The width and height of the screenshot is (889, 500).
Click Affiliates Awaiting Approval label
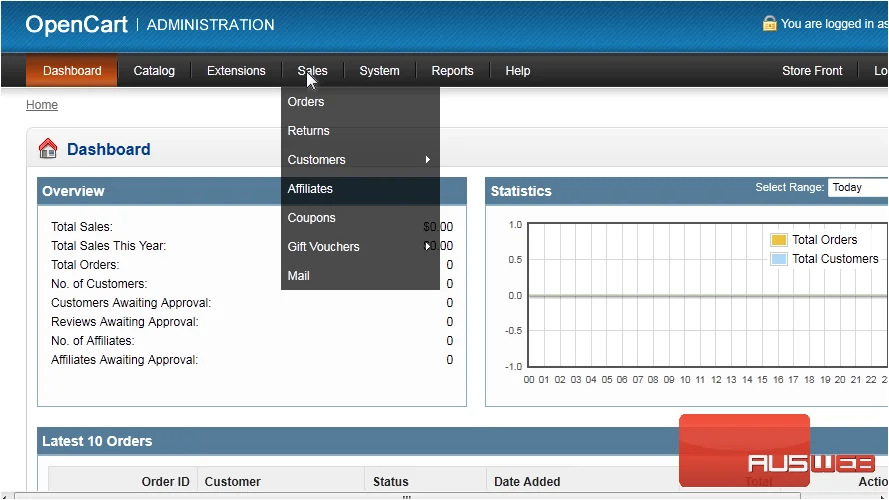point(125,360)
